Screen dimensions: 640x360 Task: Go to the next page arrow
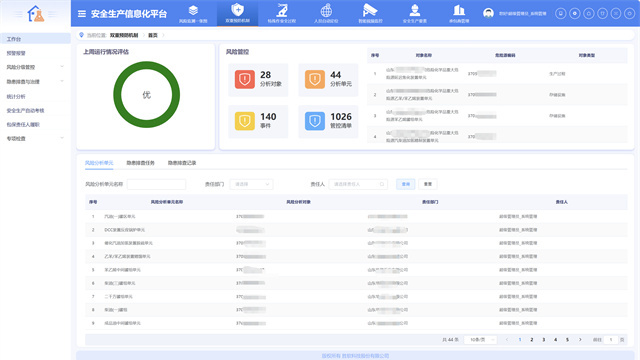[580, 340]
